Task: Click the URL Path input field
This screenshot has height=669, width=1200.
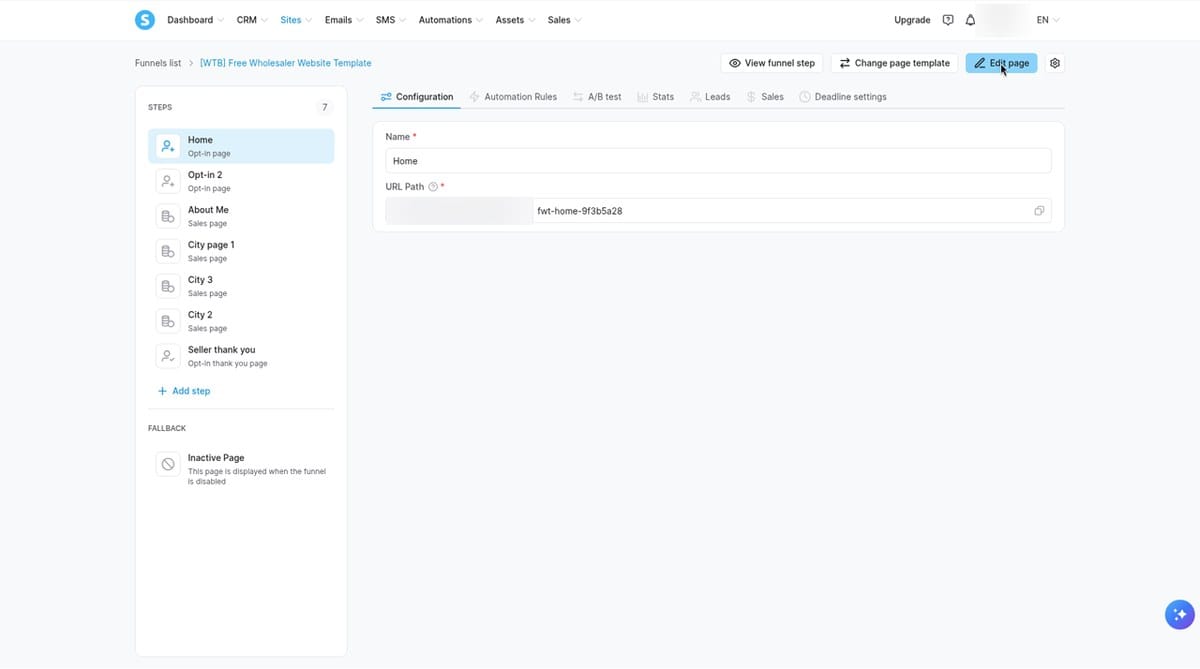Action: point(793,211)
